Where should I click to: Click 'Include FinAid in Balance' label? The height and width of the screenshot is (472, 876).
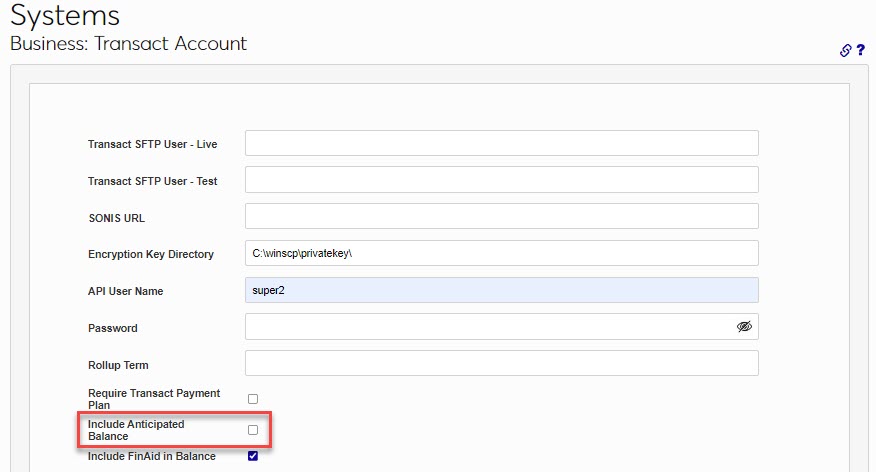pyautogui.click(x=151, y=456)
